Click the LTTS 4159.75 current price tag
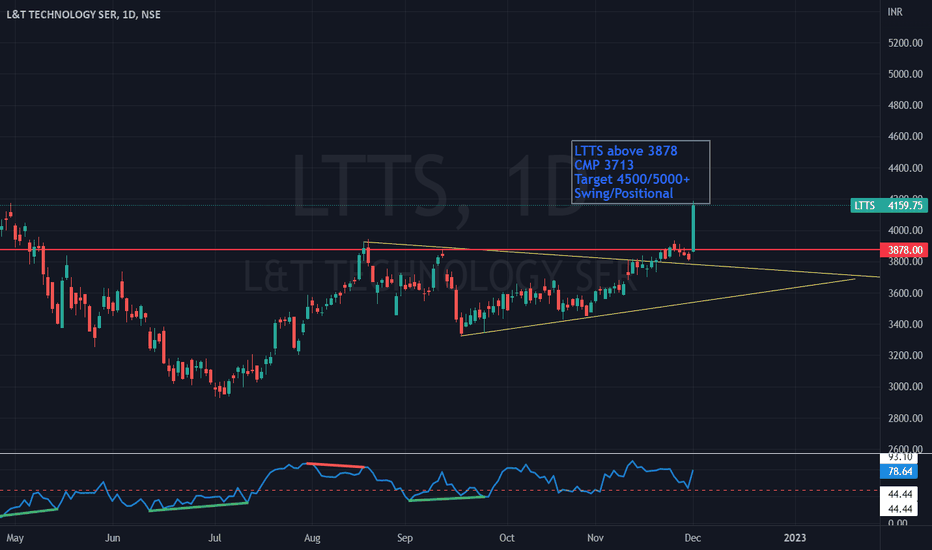 pyautogui.click(x=889, y=206)
